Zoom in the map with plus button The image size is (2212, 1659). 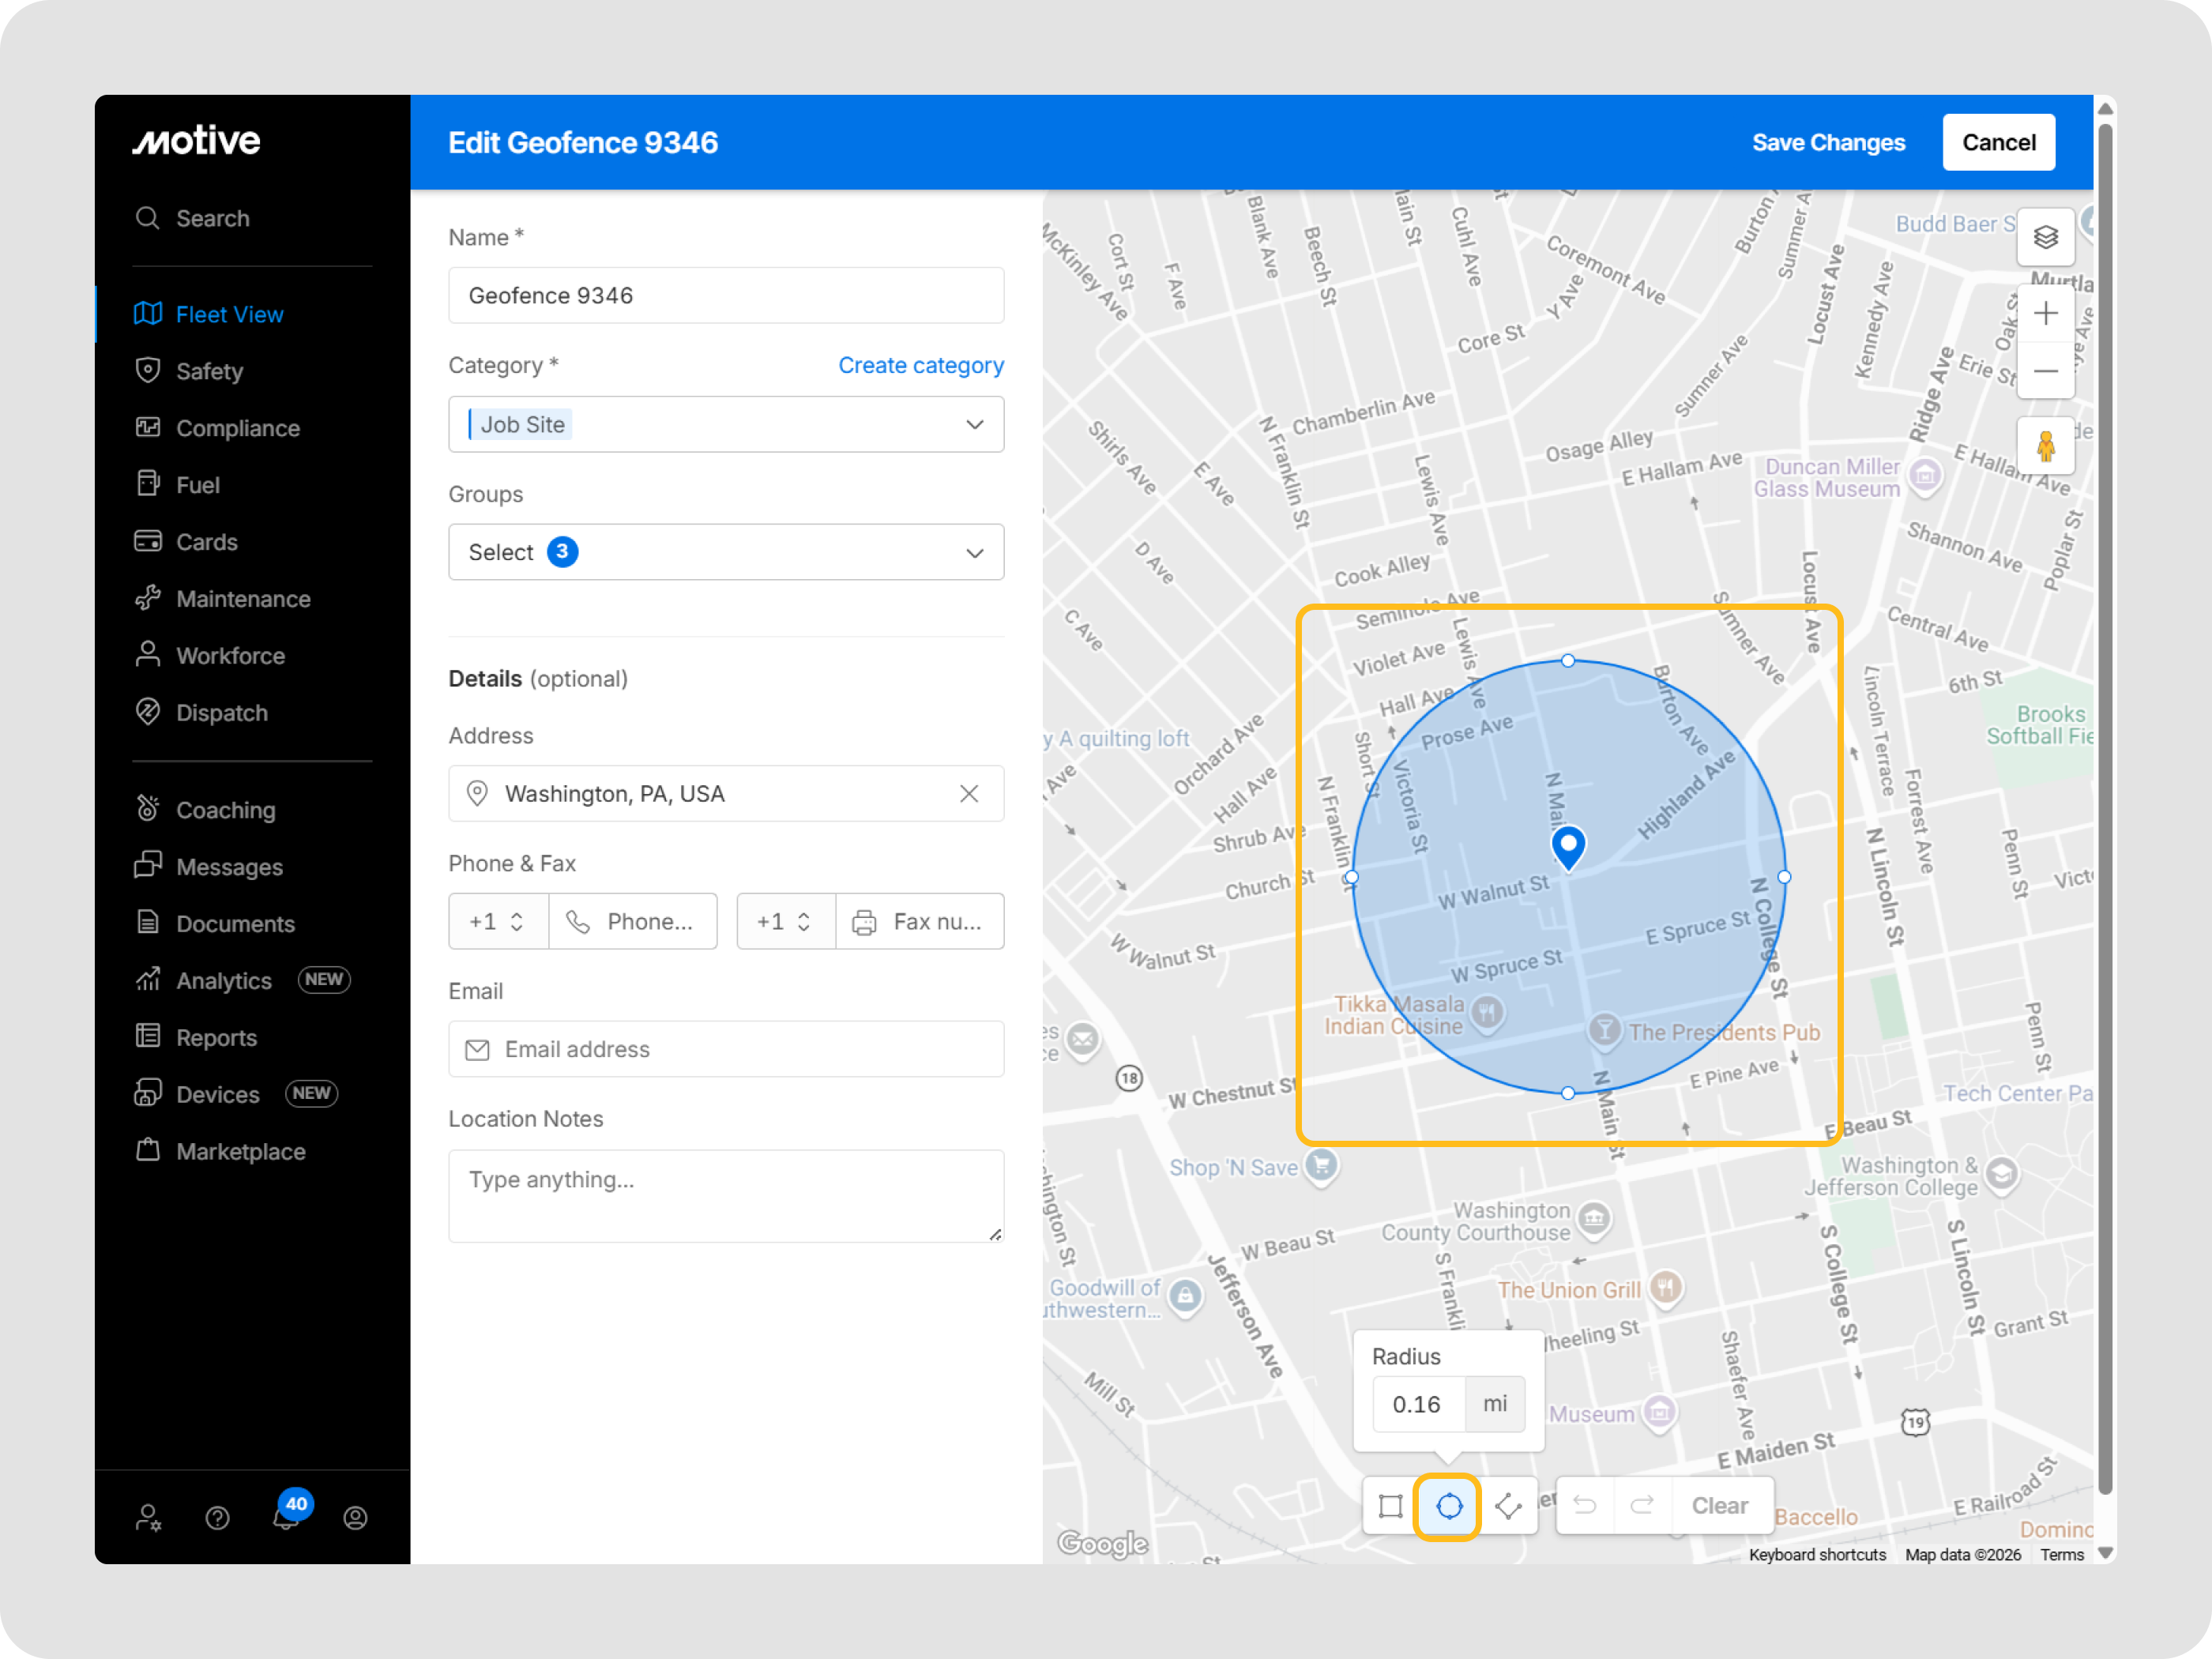2045,314
